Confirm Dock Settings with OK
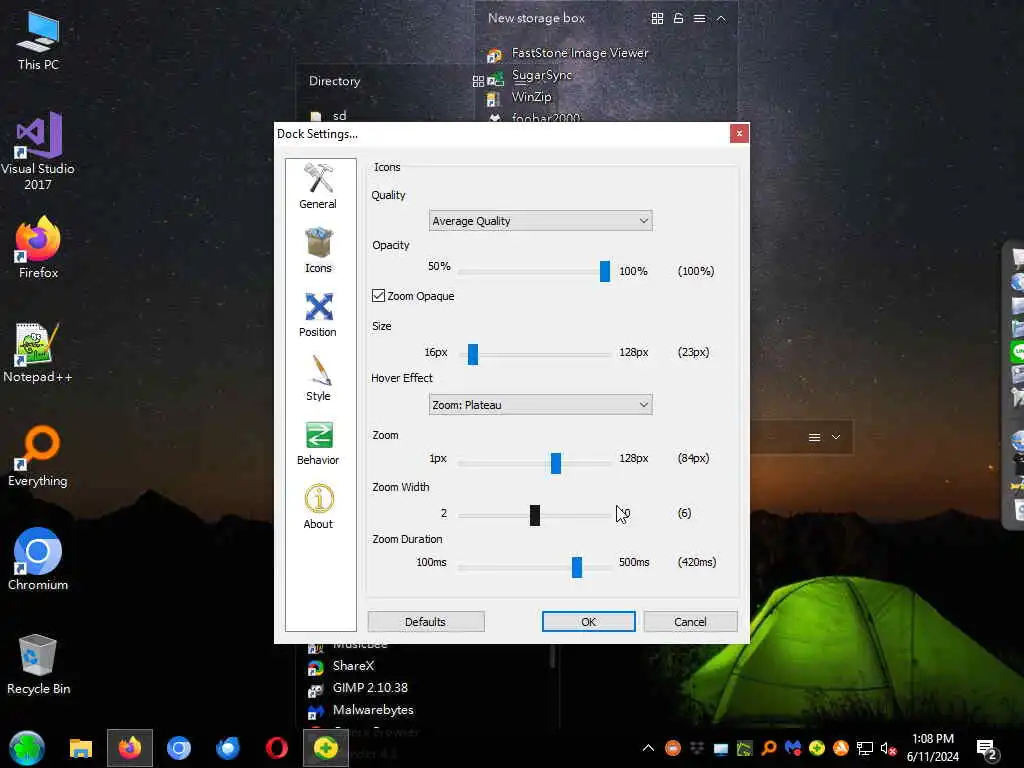 (588, 622)
